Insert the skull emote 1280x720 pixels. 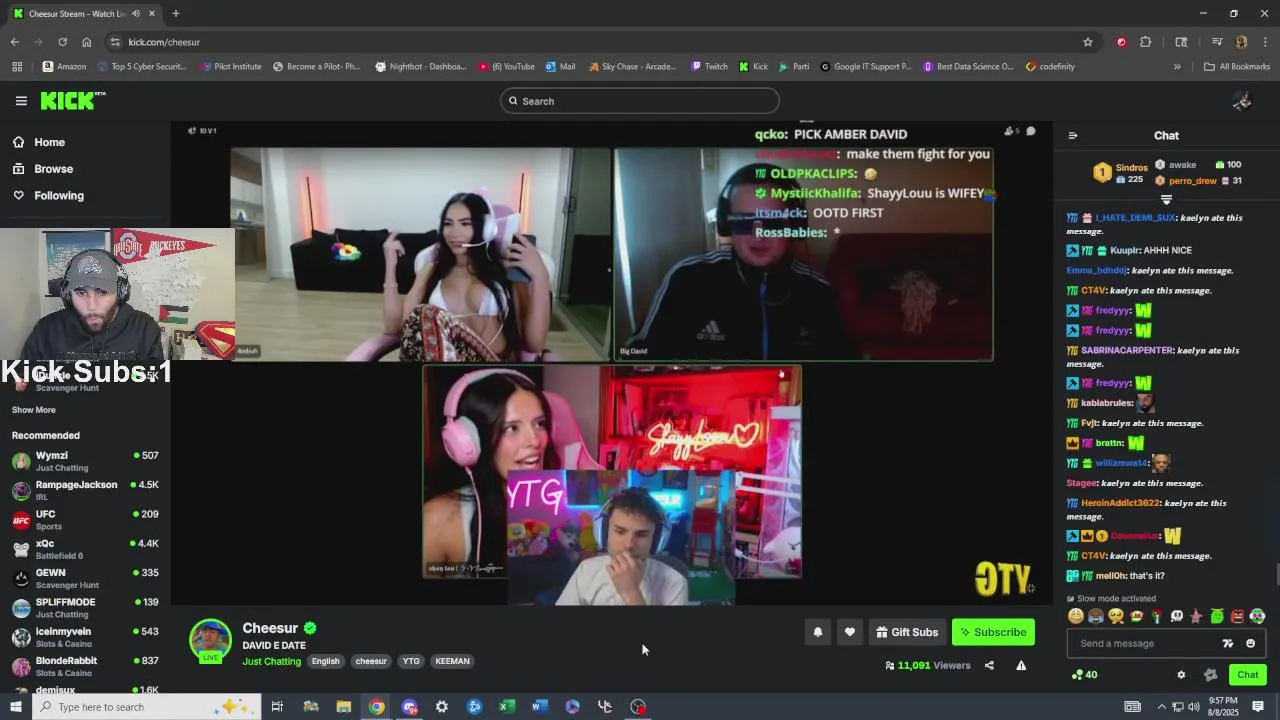click(1177, 617)
